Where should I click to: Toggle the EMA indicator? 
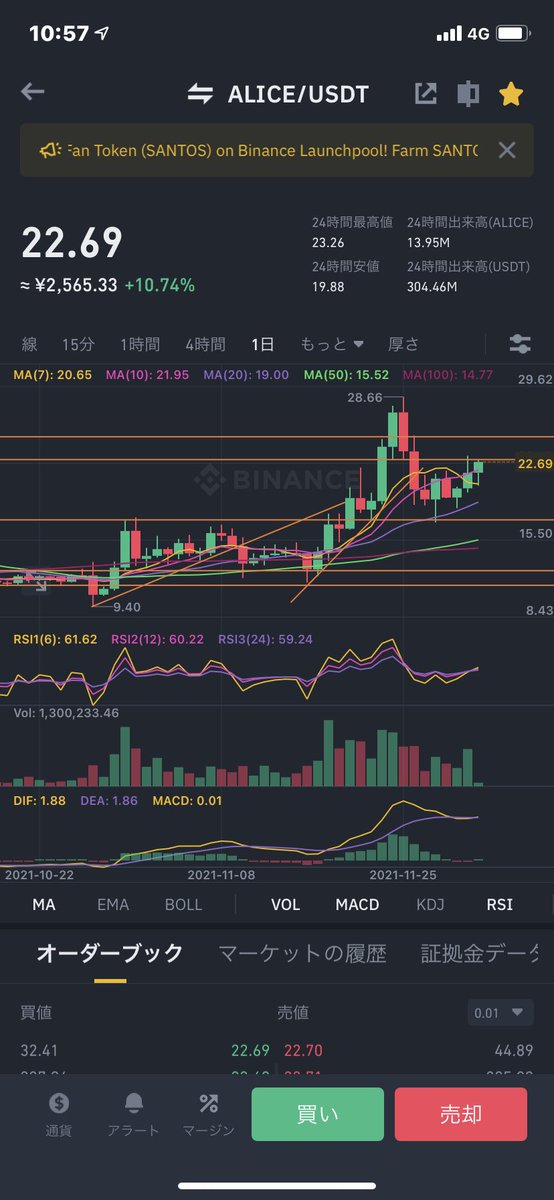[x=113, y=904]
